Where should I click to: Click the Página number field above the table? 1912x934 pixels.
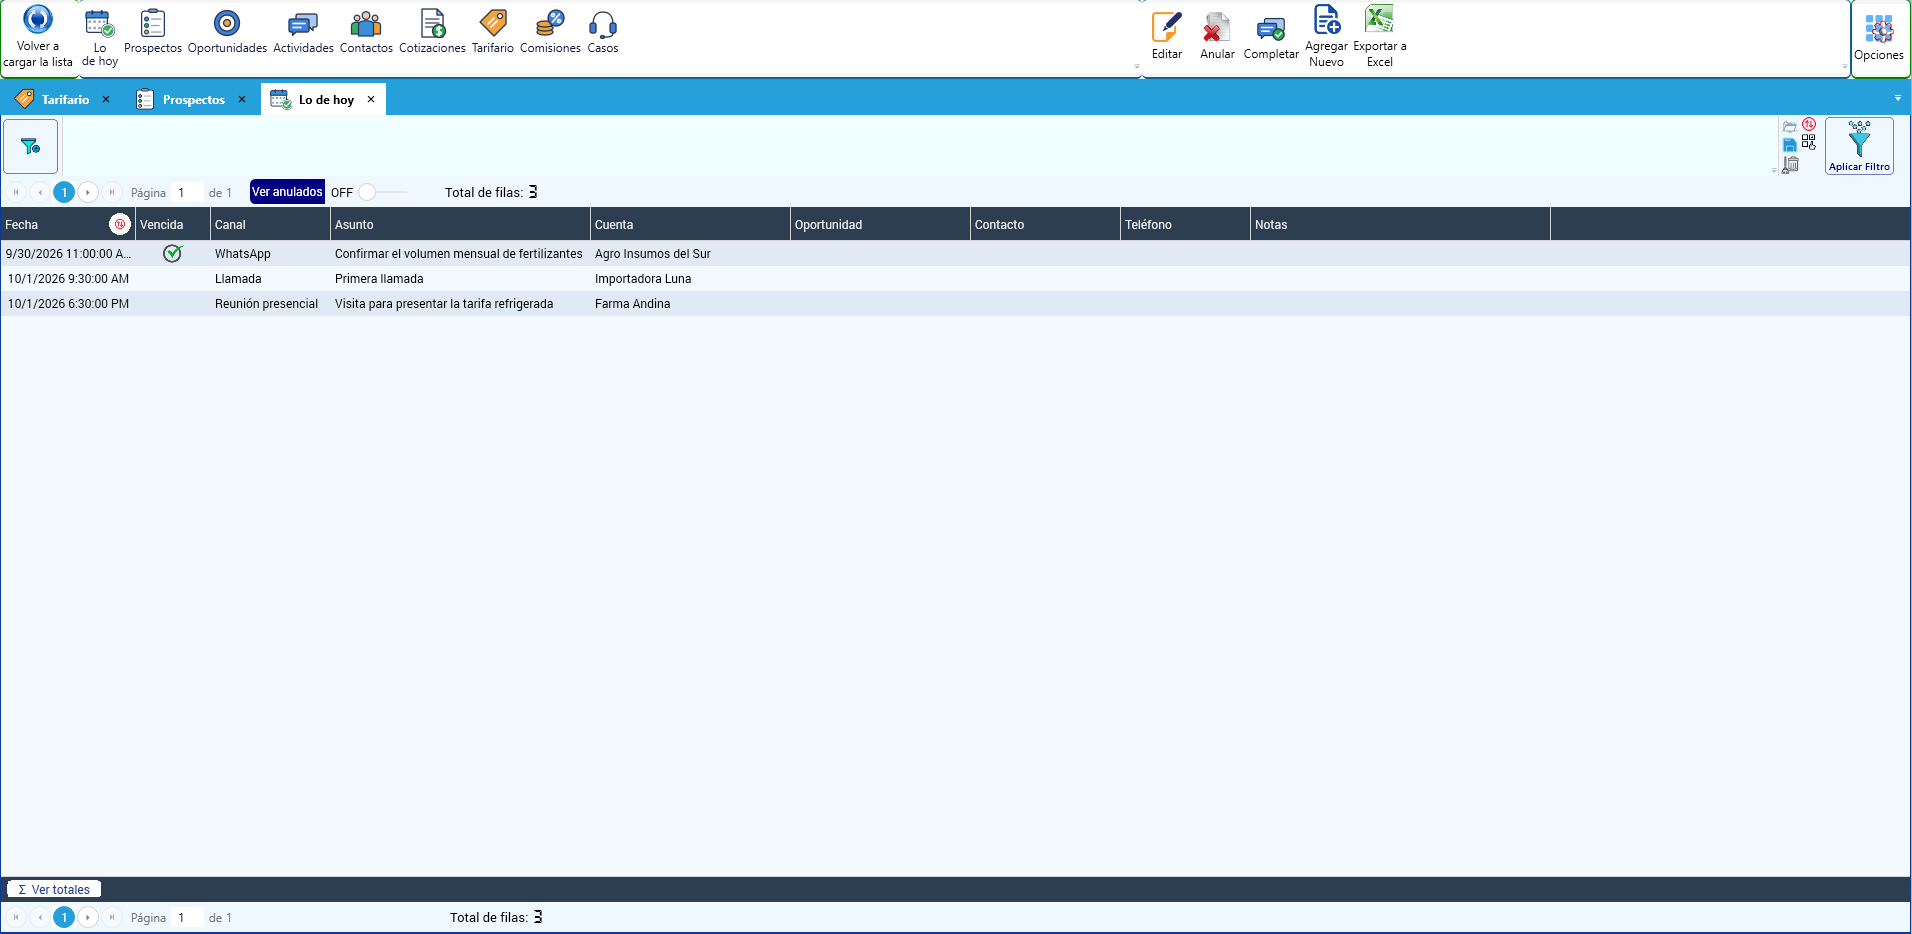point(187,192)
